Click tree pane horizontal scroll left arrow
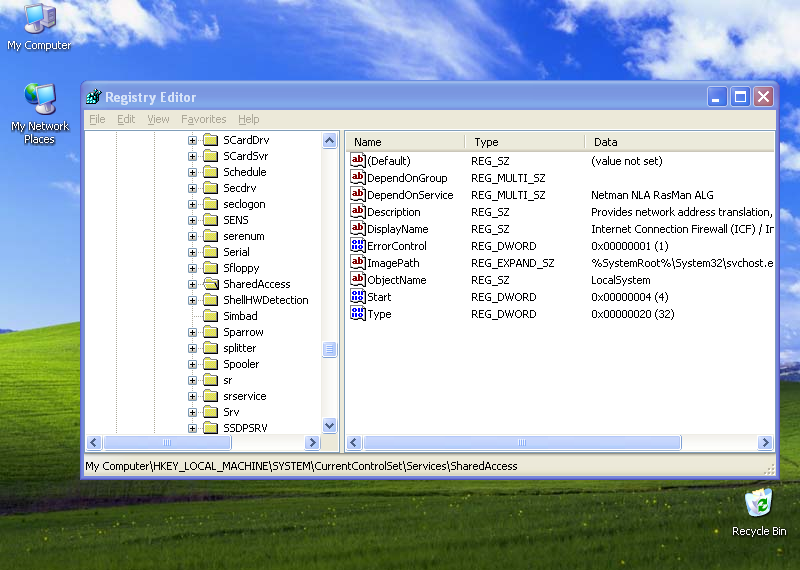 [94, 442]
